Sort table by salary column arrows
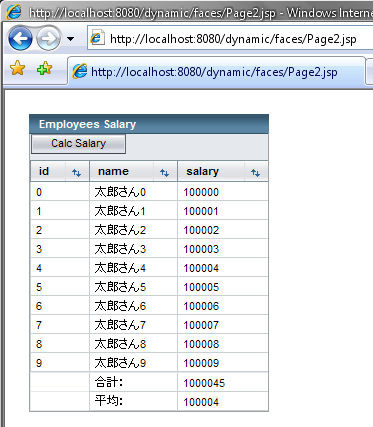The width and height of the screenshot is (373, 427). pyautogui.click(x=255, y=173)
